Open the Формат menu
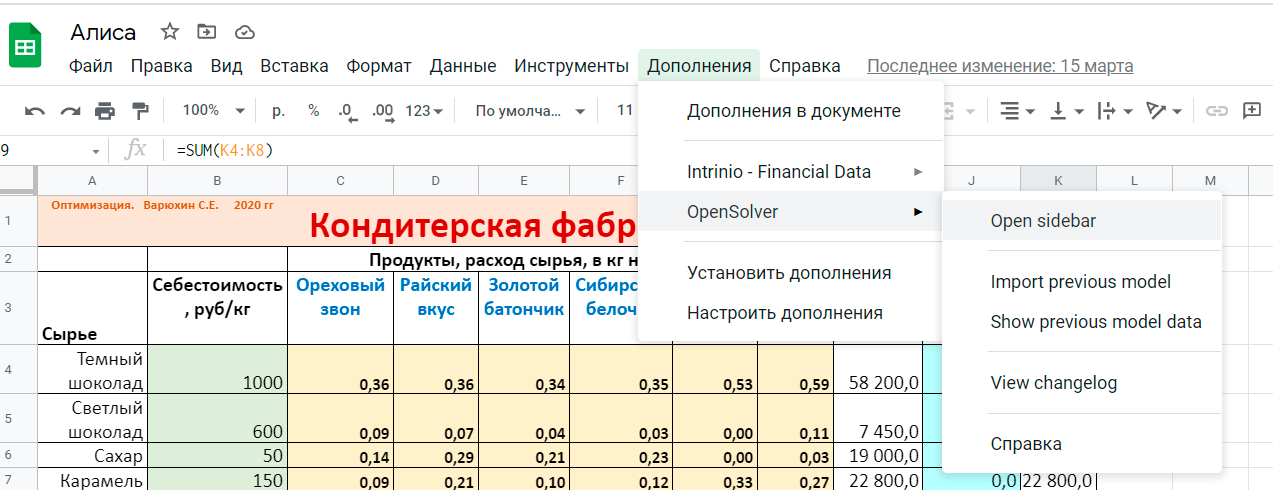The width and height of the screenshot is (1273, 490). point(379,66)
